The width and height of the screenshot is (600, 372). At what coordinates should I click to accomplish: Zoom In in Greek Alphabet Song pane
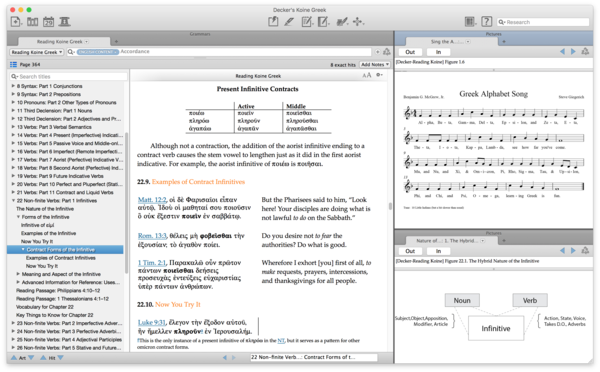click(439, 52)
